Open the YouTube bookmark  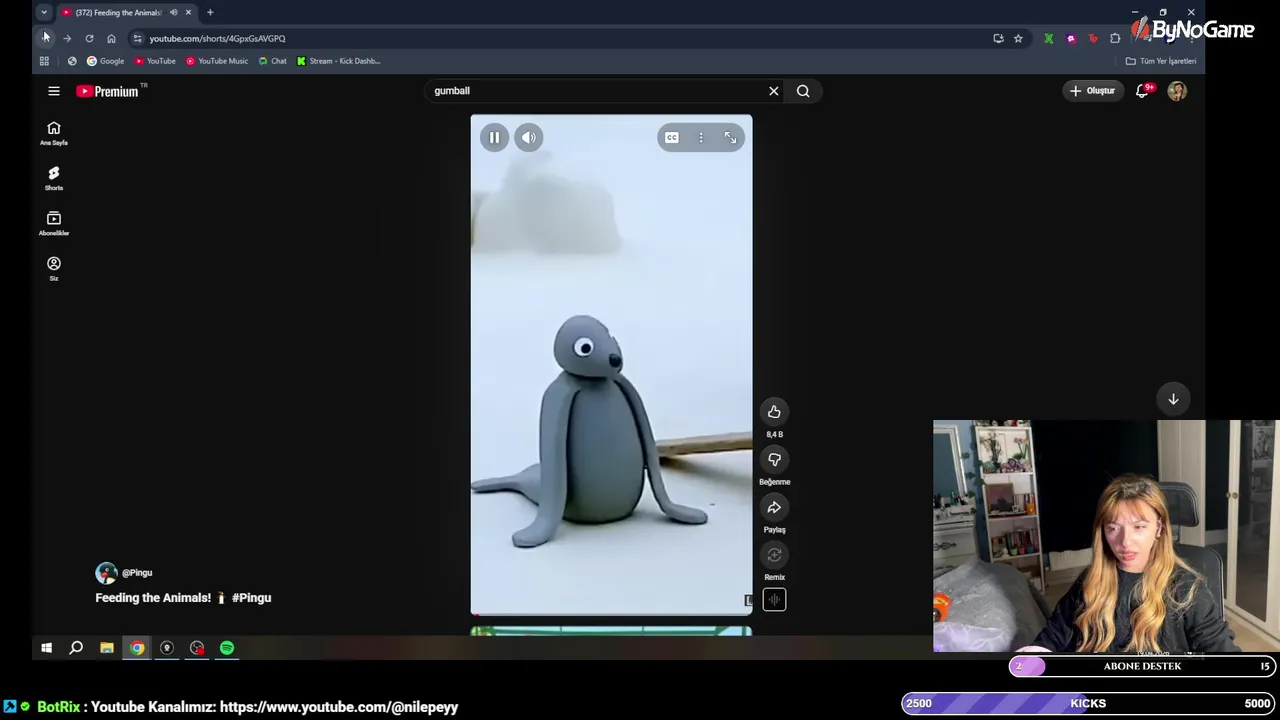click(155, 61)
